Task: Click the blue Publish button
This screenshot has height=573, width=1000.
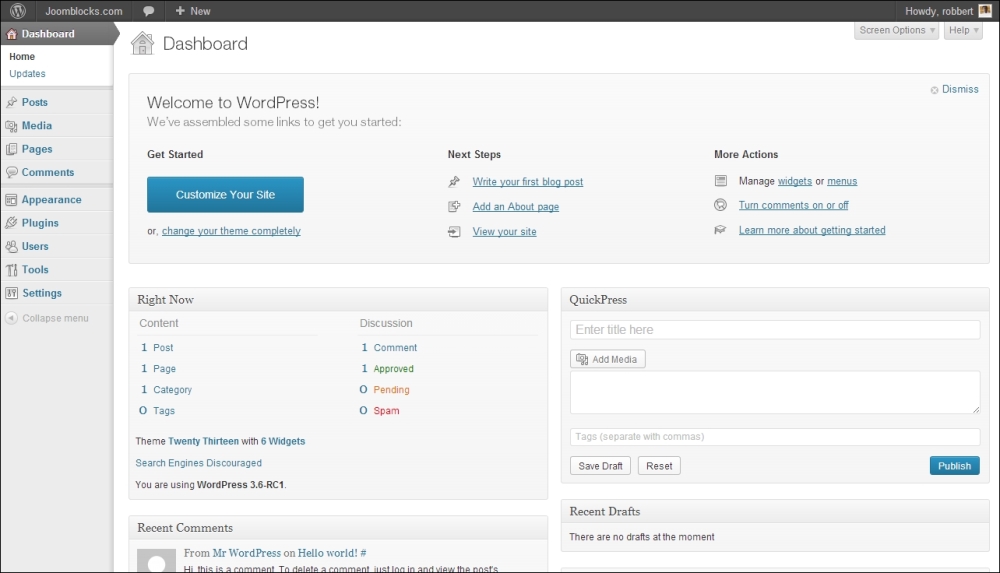Action: [x=954, y=466]
